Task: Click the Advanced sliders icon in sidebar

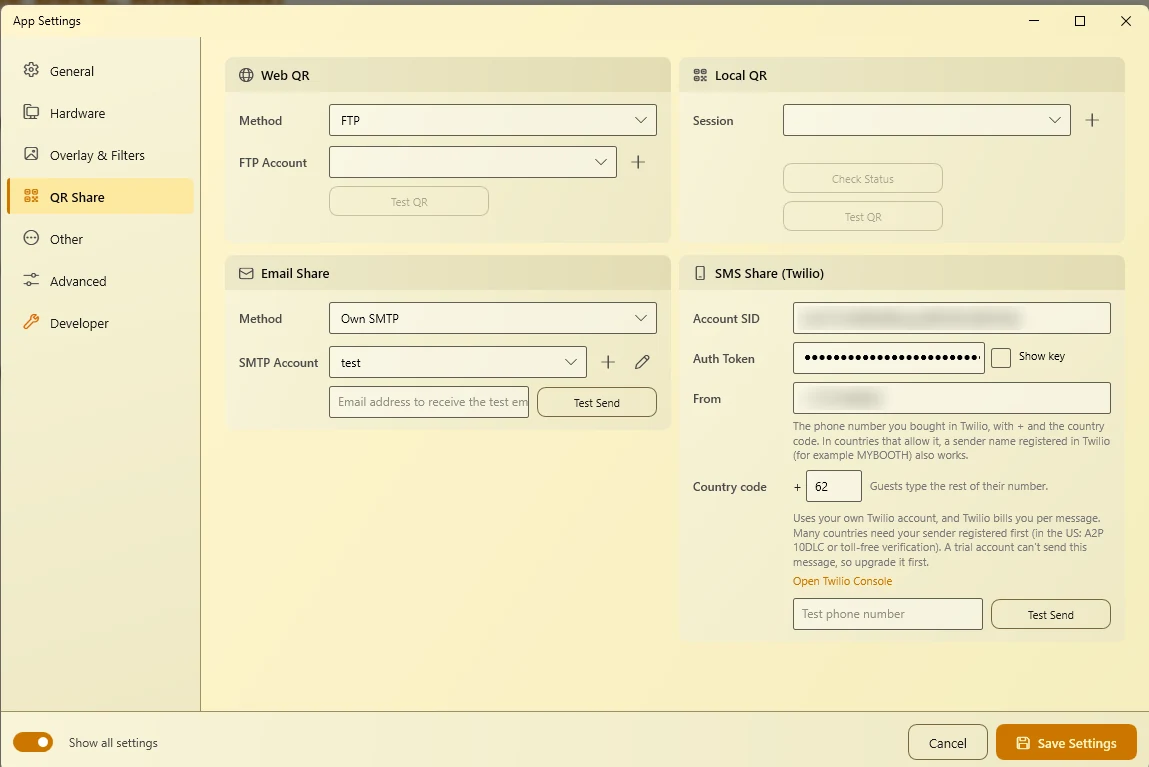Action: pyautogui.click(x=31, y=280)
